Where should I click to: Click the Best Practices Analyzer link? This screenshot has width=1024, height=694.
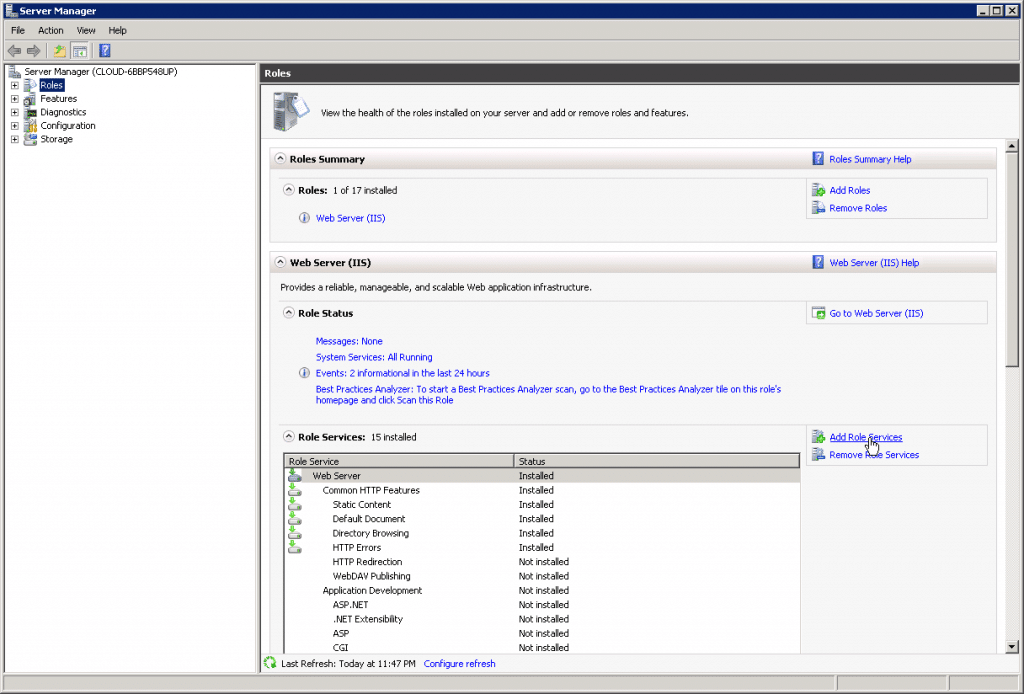[549, 394]
